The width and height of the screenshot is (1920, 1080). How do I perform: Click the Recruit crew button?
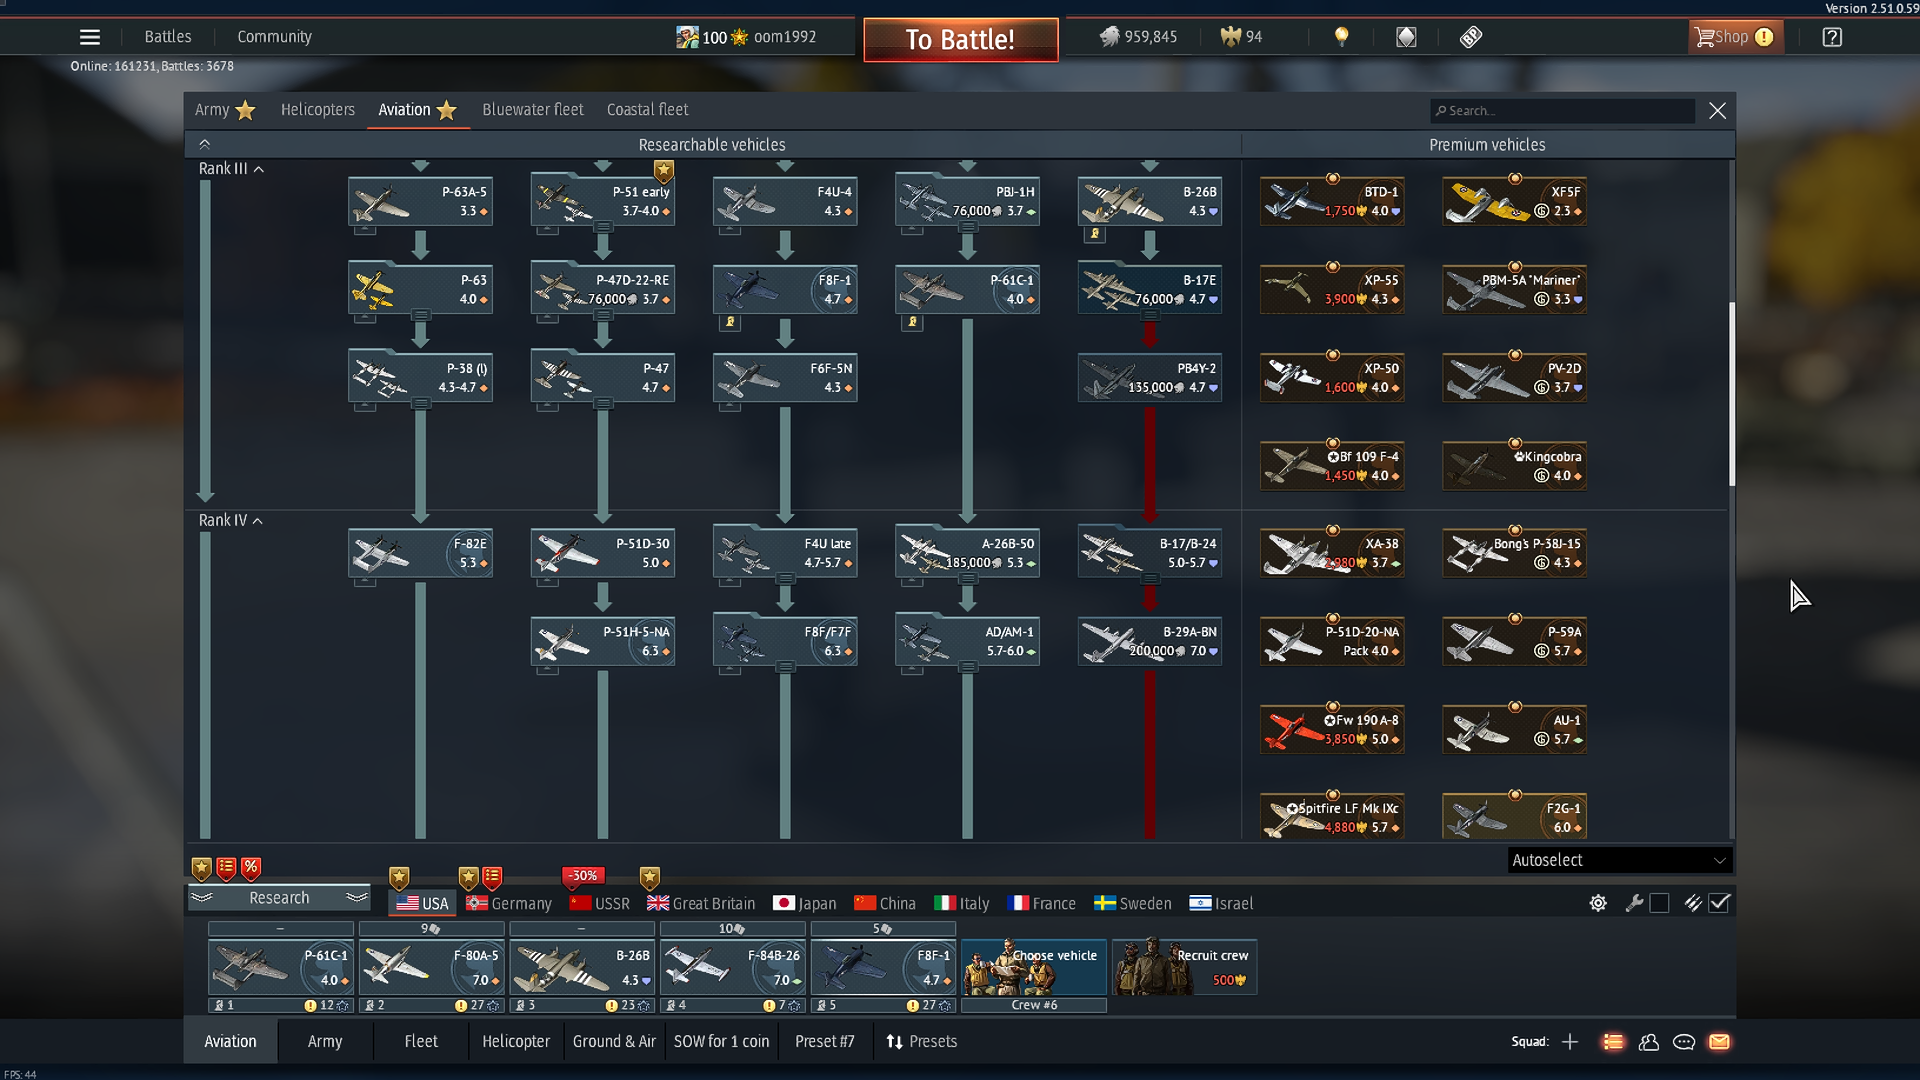pyautogui.click(x=1184, y=967)
